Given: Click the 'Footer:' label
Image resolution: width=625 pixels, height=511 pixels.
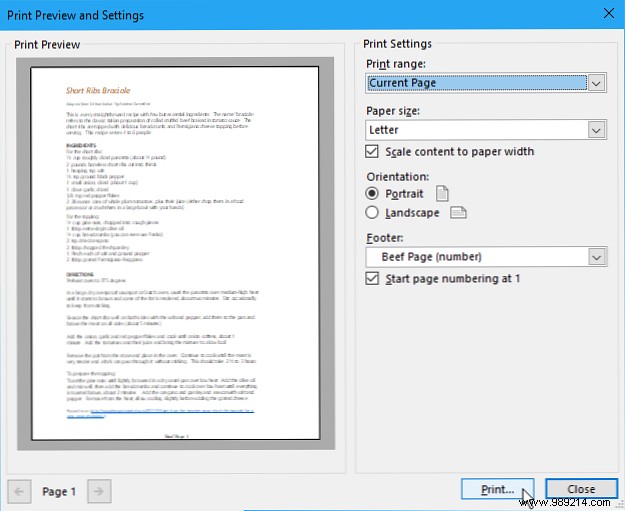Looking at the screenshot, I should point(385,238).
